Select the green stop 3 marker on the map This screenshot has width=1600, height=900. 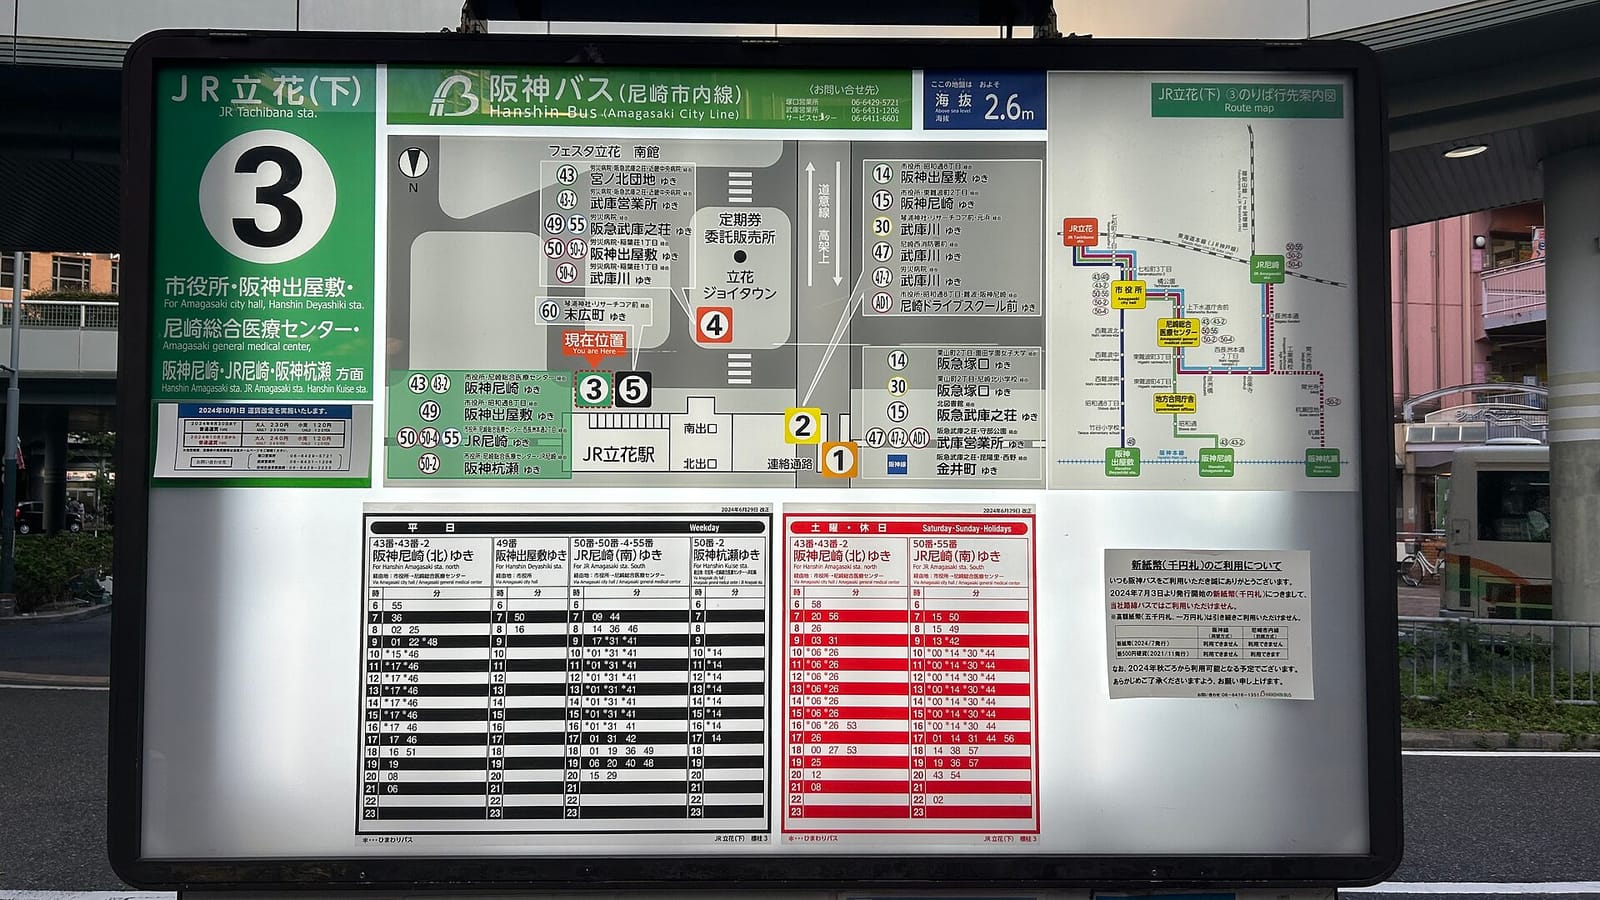pos(594,389)
